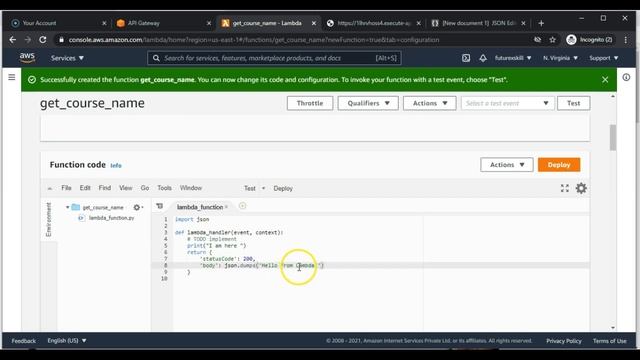The width and height of the screenshot is (640, 360).
Task: Click the top Test button
Action: pyautogui.click(x=573, y=103)
